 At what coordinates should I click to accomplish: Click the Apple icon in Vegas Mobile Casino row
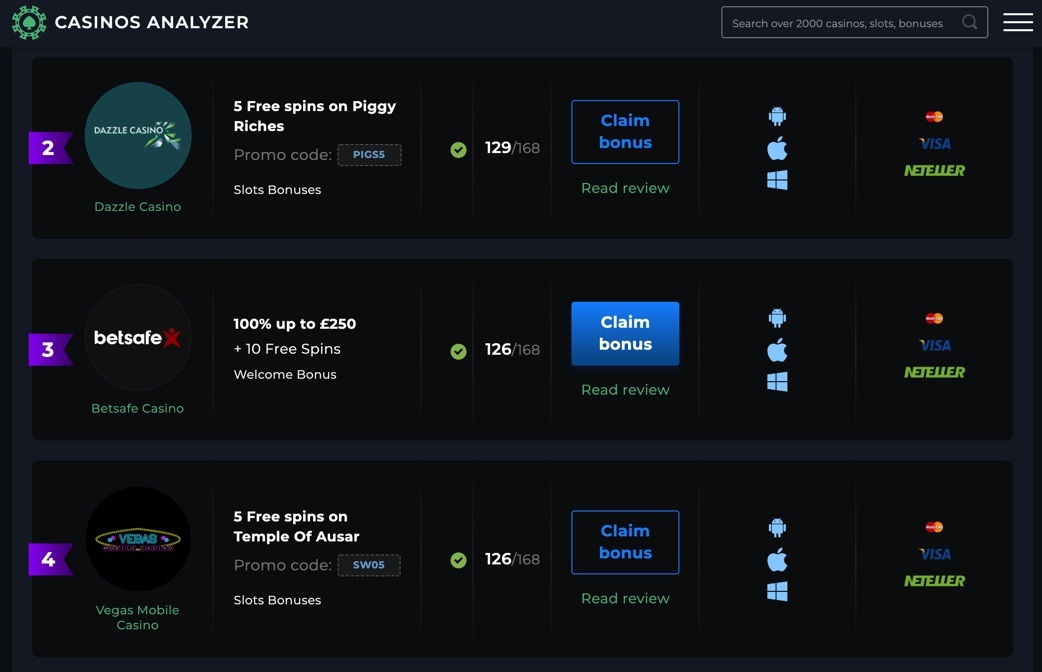tap(777, 560)
